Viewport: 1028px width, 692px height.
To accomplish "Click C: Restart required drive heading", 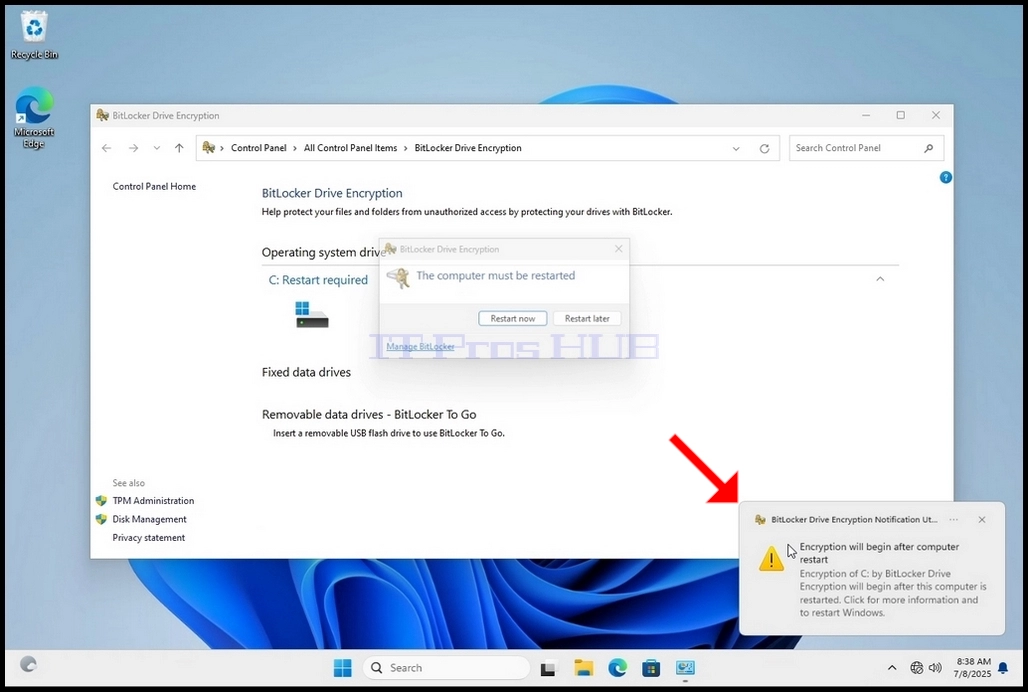I will tap(318, 280).
